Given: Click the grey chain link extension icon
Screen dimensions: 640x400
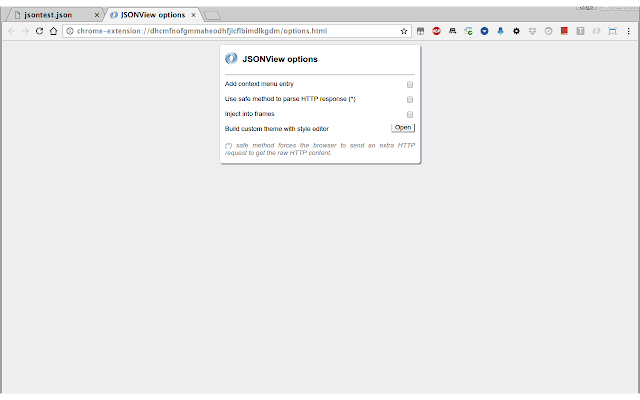Looking at the screenshot, I should click(x=596, y=31).
